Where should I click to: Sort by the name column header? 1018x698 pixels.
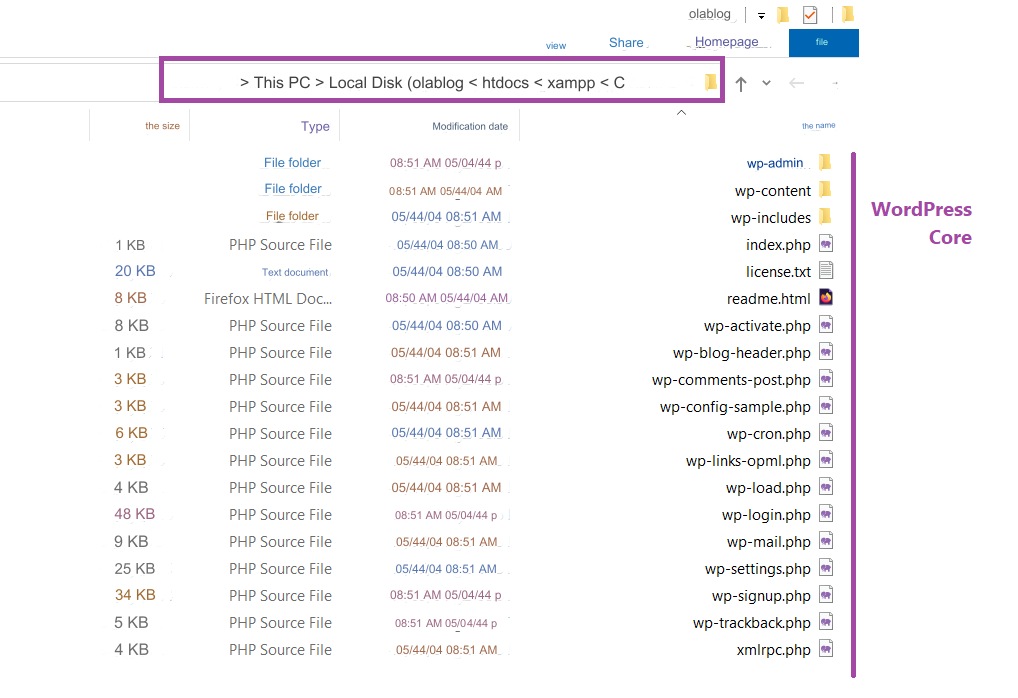(x=818, y=125)
